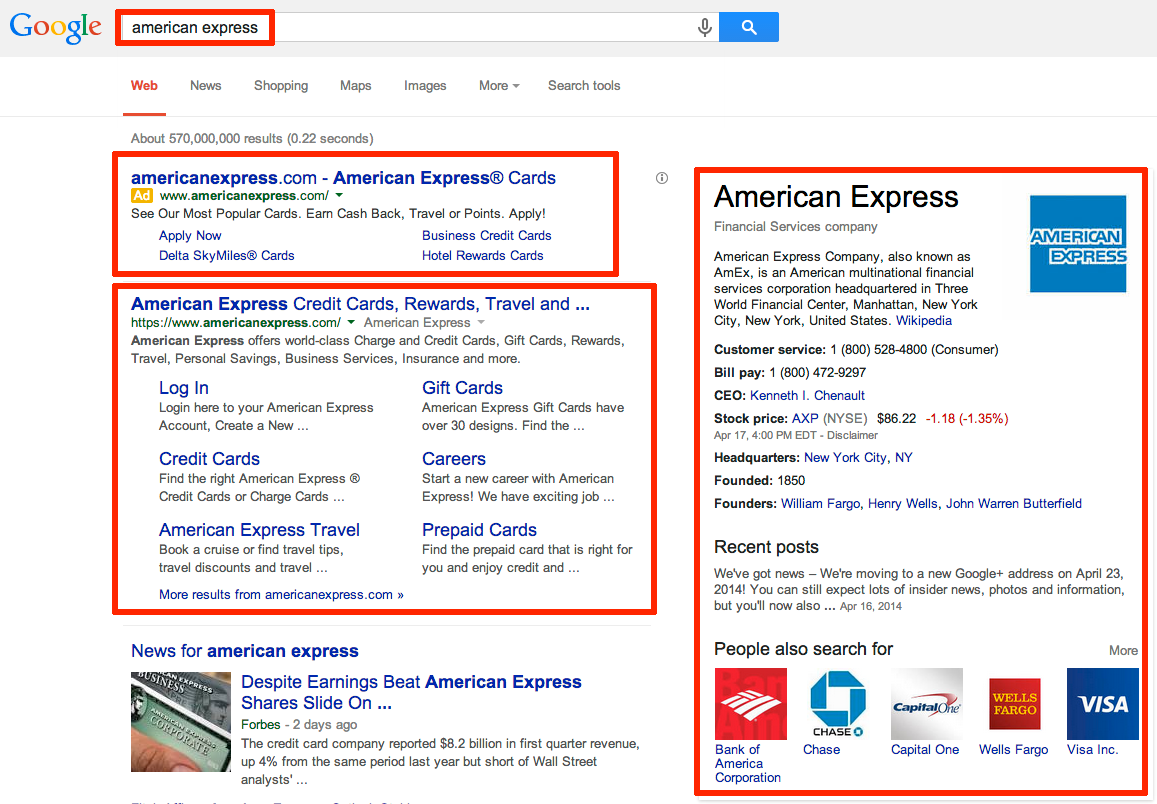Image resolution: width=1157 pixels, height=804 pixels.
Task: Click the gray American Express label beside the URL
Action: tap(417, 322)
